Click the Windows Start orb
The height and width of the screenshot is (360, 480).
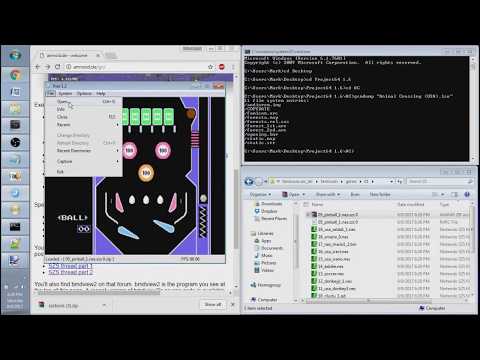[x=15, y=56]
